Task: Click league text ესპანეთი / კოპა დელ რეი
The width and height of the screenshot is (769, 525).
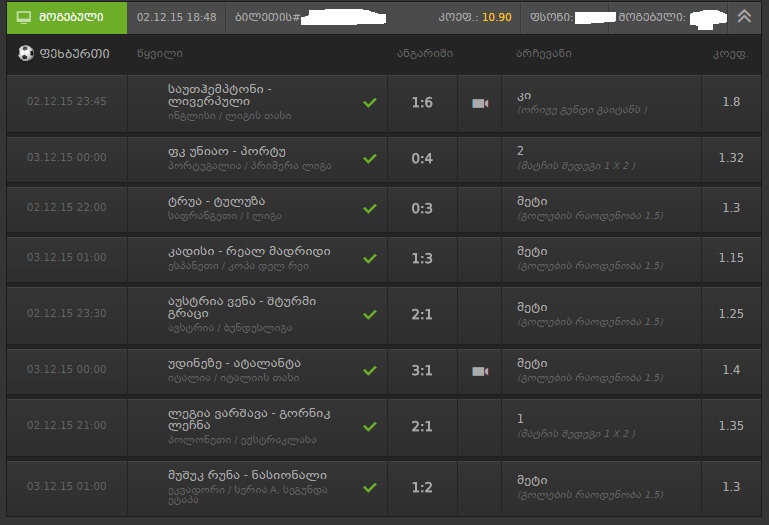Action: pos(238,266)
